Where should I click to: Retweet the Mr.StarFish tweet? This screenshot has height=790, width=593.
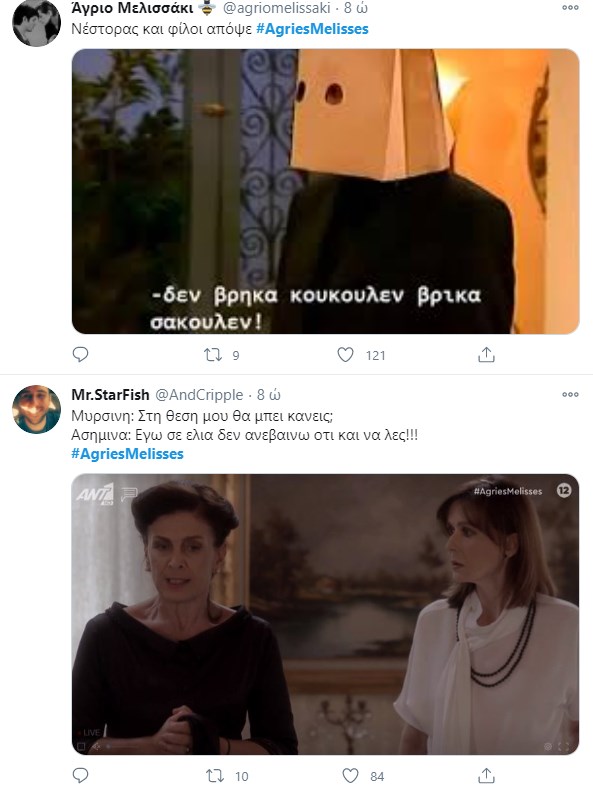(x=215, y=776)
